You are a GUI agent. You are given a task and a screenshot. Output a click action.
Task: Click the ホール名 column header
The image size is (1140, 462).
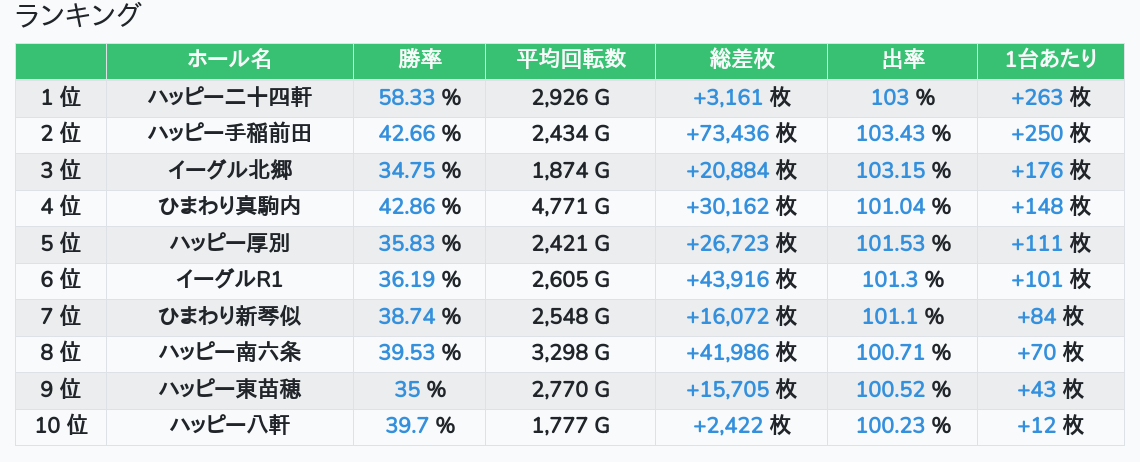tap(229, 60)
